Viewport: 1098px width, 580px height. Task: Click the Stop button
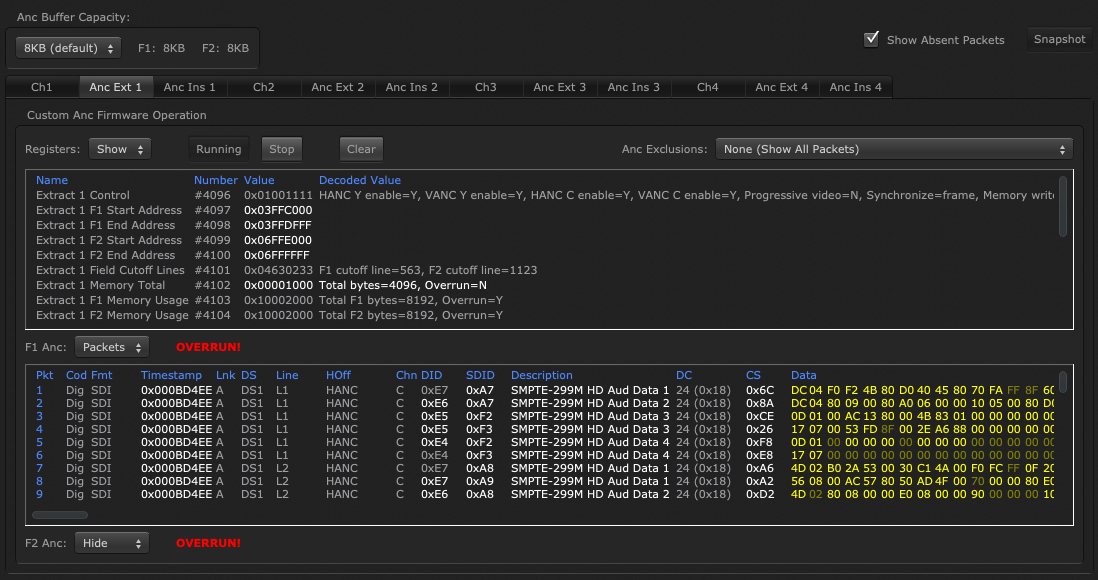pos(282,149)
